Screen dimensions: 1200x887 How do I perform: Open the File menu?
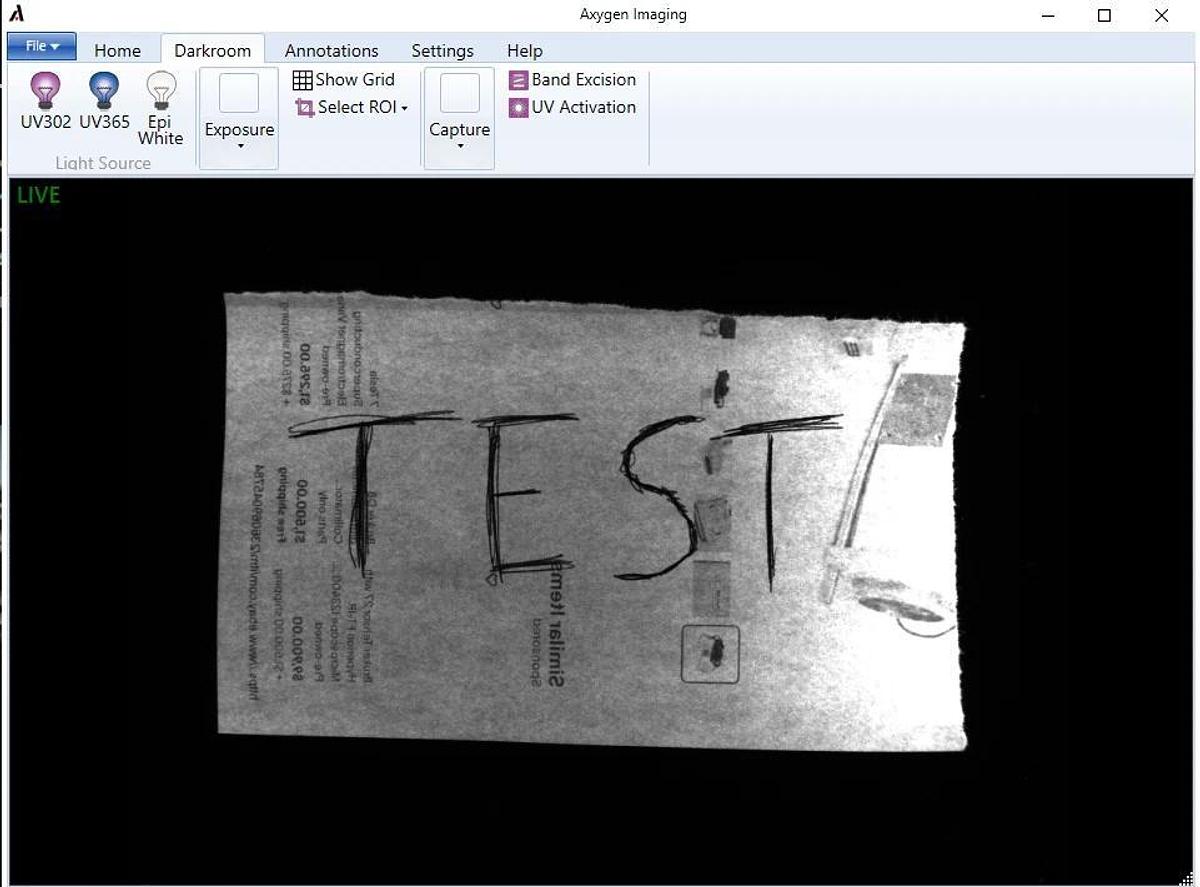42,46
